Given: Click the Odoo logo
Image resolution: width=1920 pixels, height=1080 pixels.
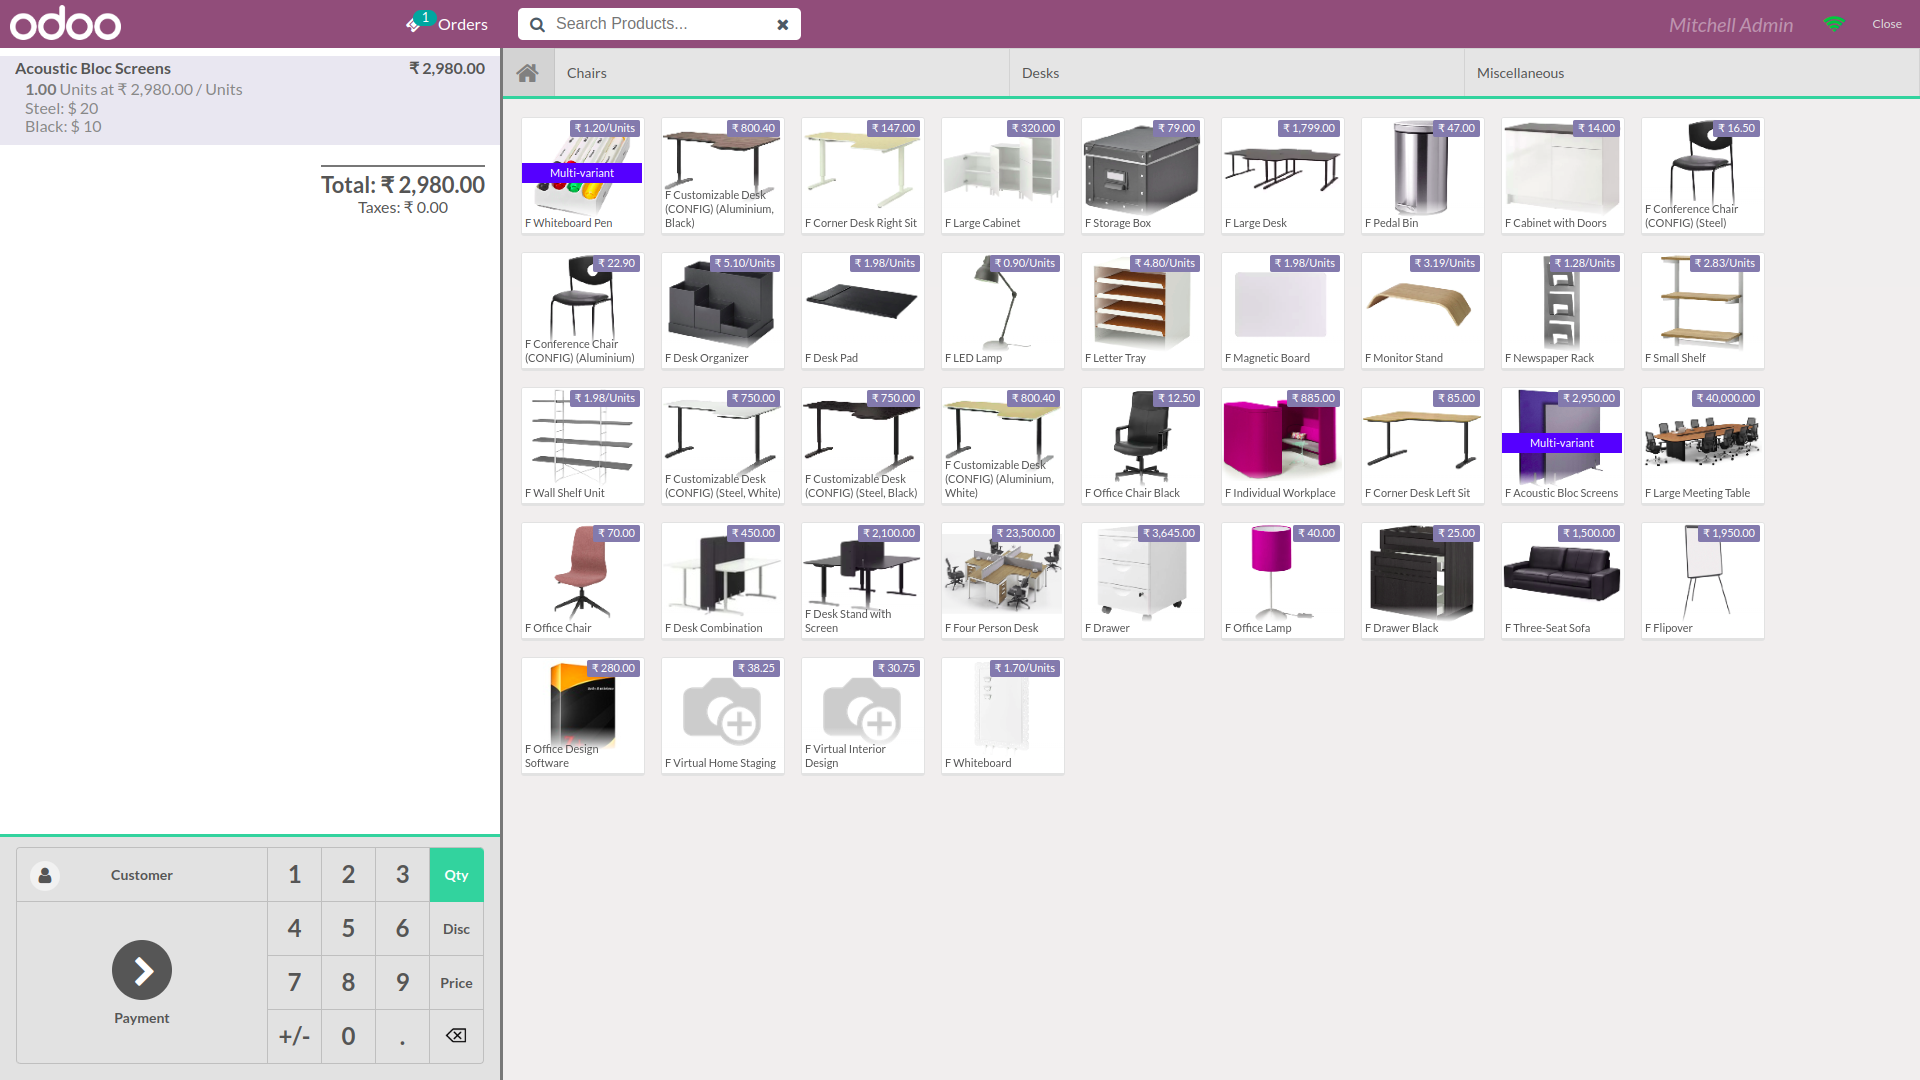Looking at the screenshot, I should (66, 24).
